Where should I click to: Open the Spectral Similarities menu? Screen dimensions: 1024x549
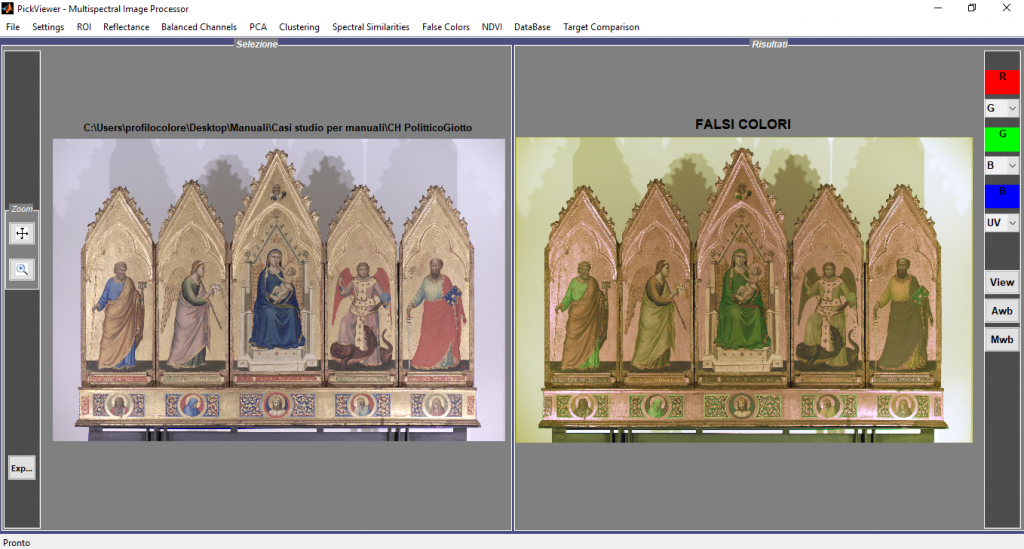371,27
